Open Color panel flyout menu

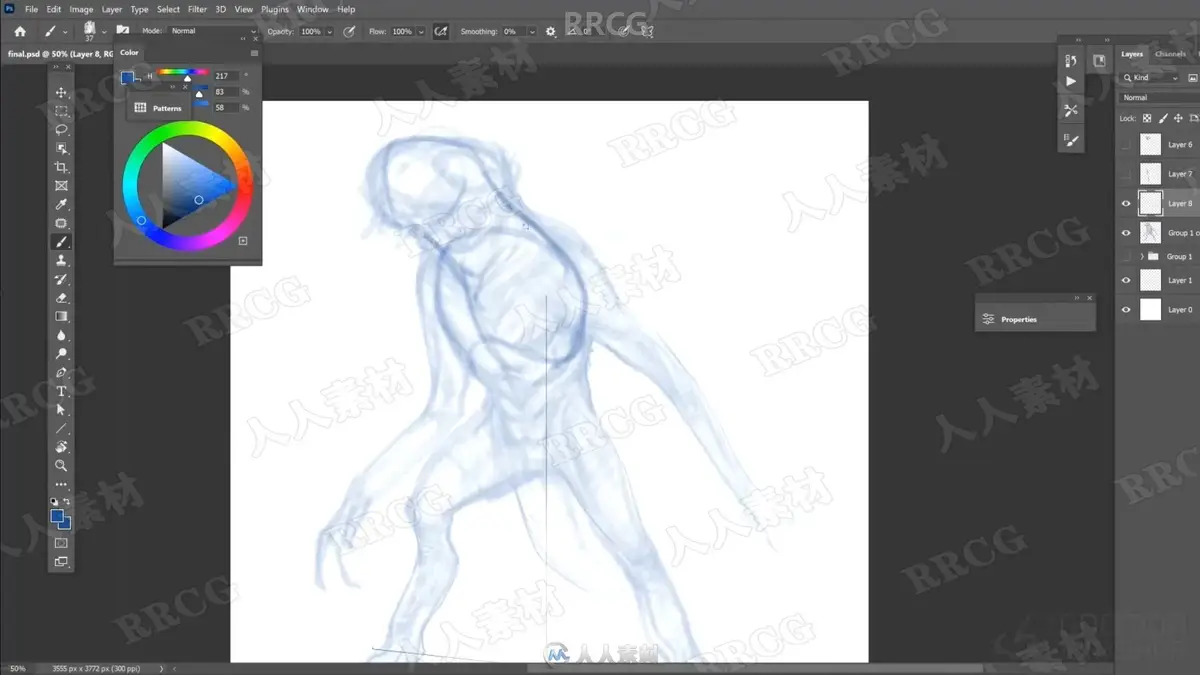[x=254, y=53]
